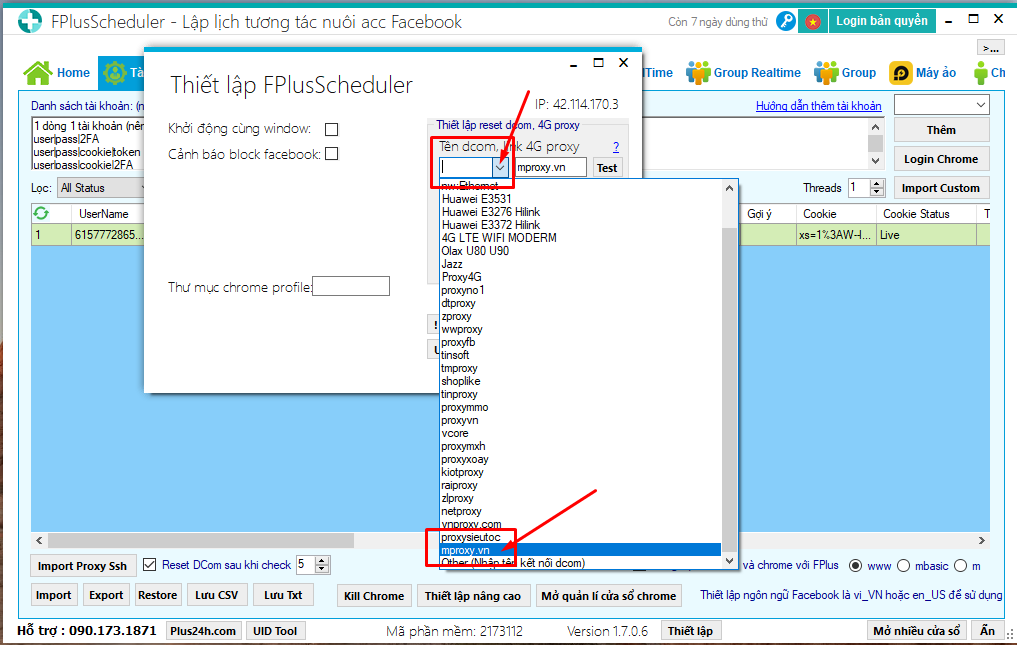Select the Vietnam flag language icon
The width and height of the screenshot is (1017, 645).
(813, 21)
